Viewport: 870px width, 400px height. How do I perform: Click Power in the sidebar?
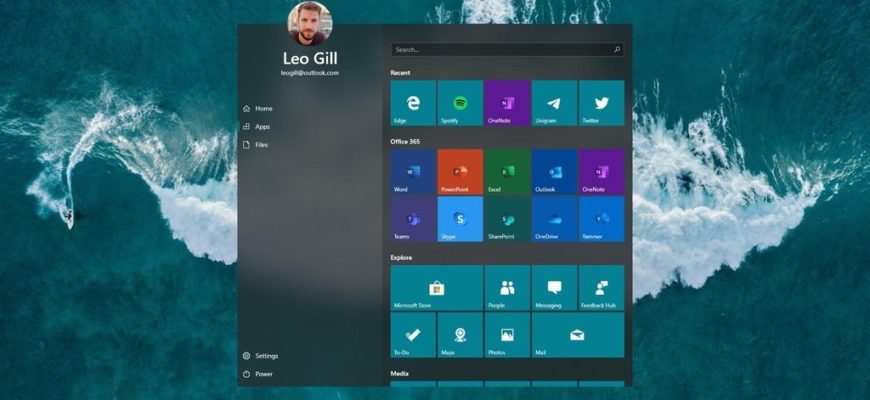tap(257, 374)
